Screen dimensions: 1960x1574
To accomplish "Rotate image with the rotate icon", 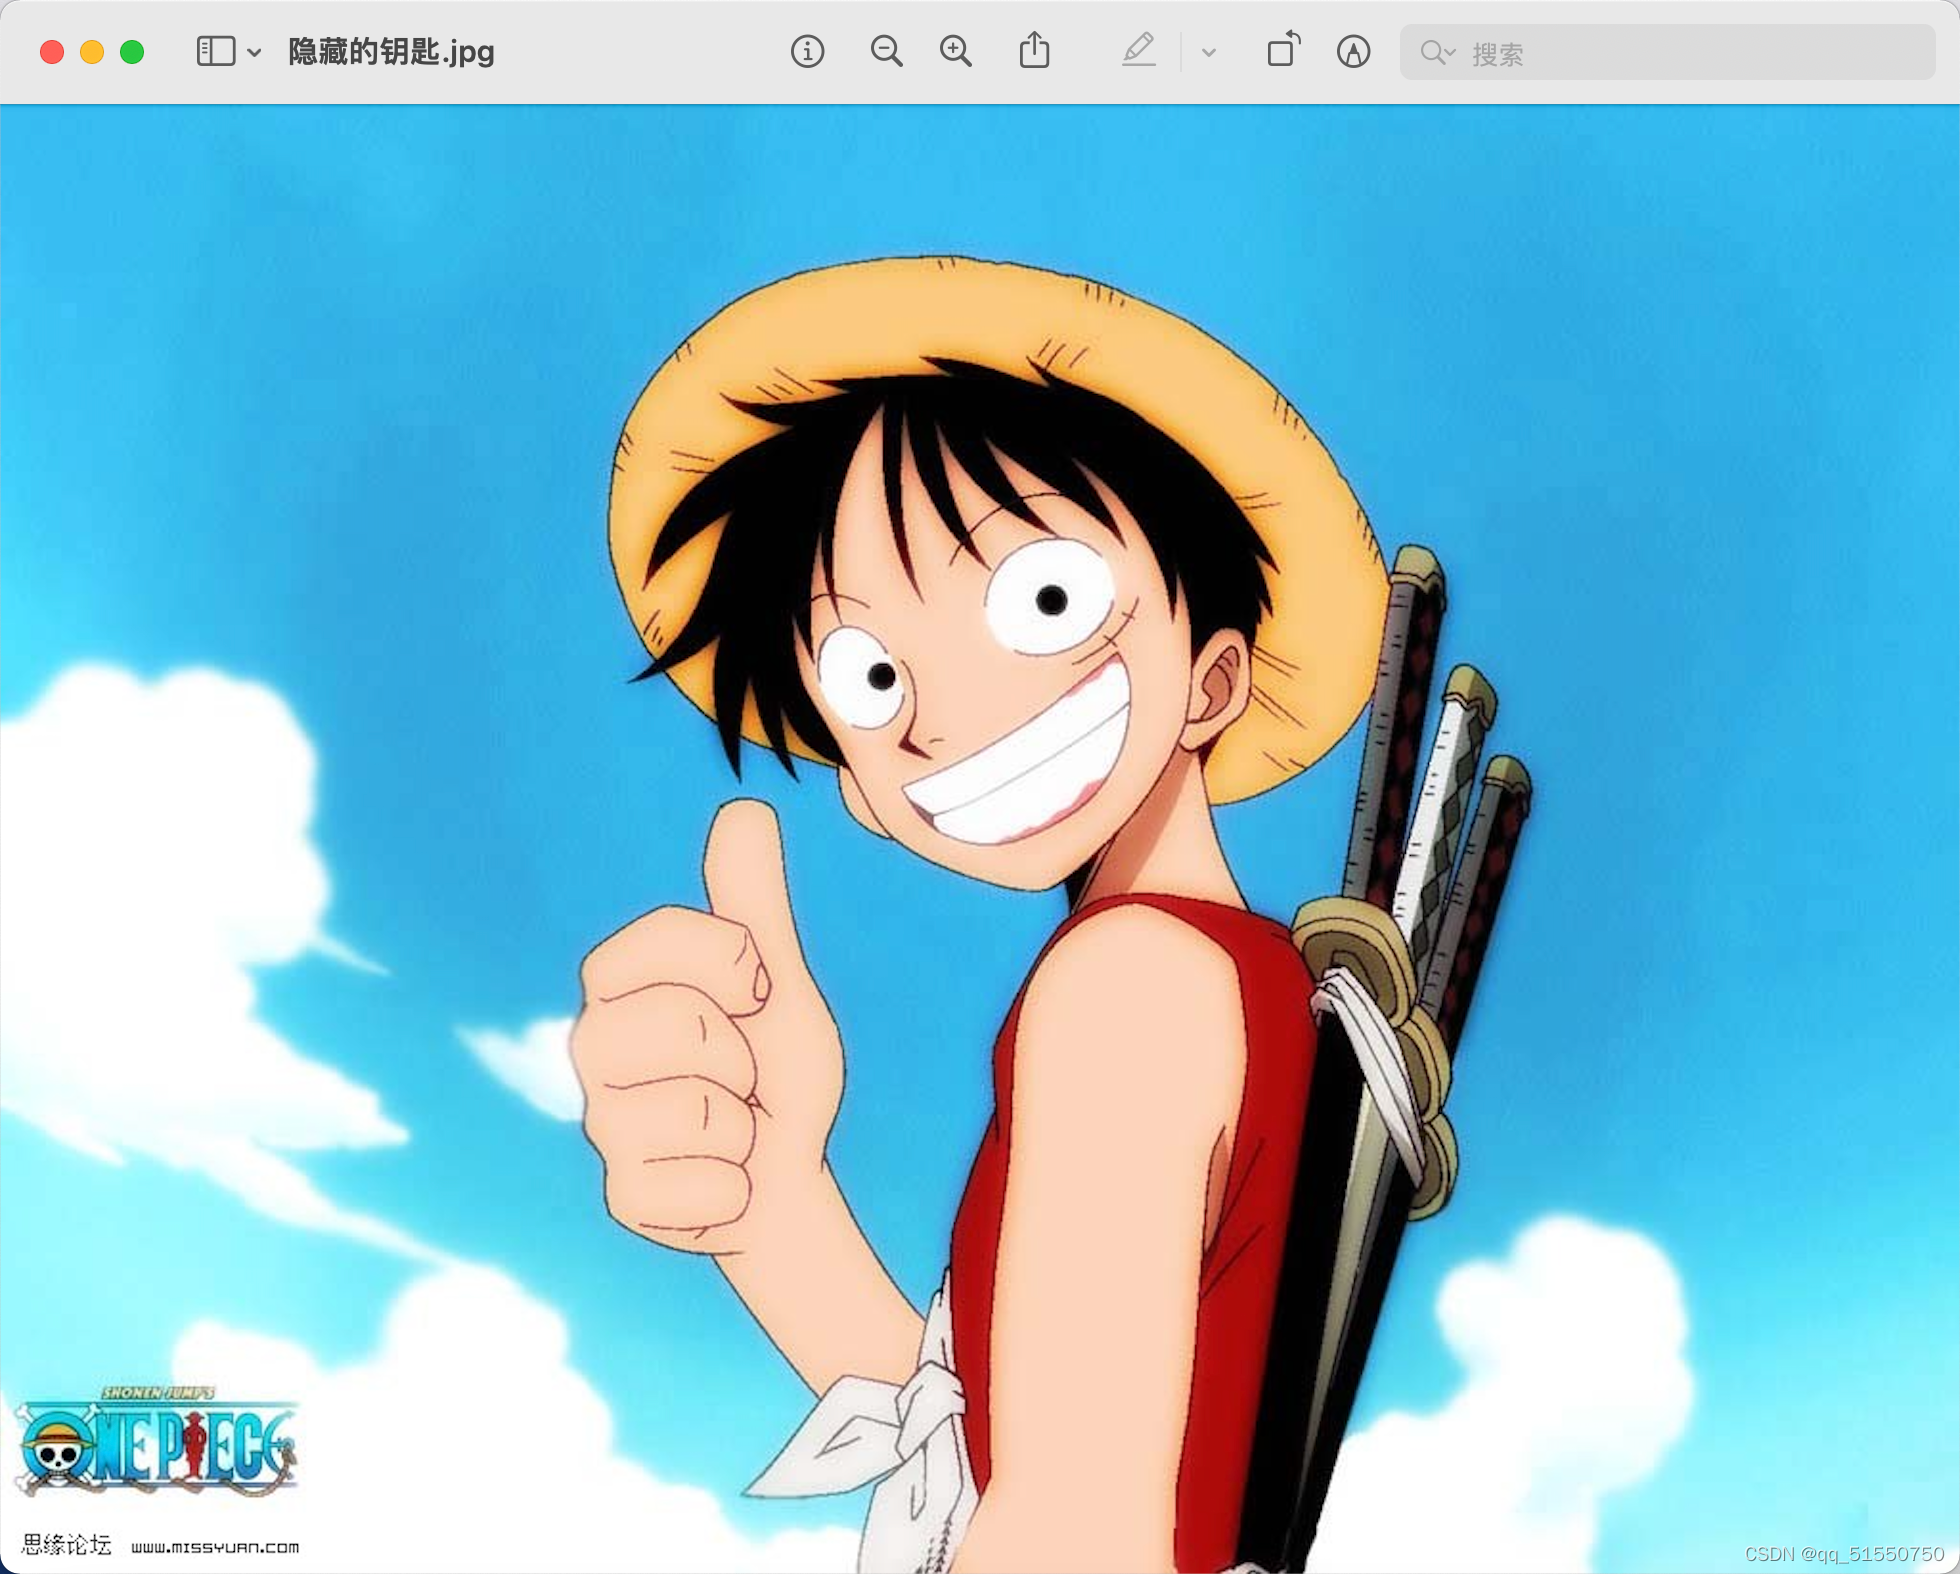I will pos(1283,49).
